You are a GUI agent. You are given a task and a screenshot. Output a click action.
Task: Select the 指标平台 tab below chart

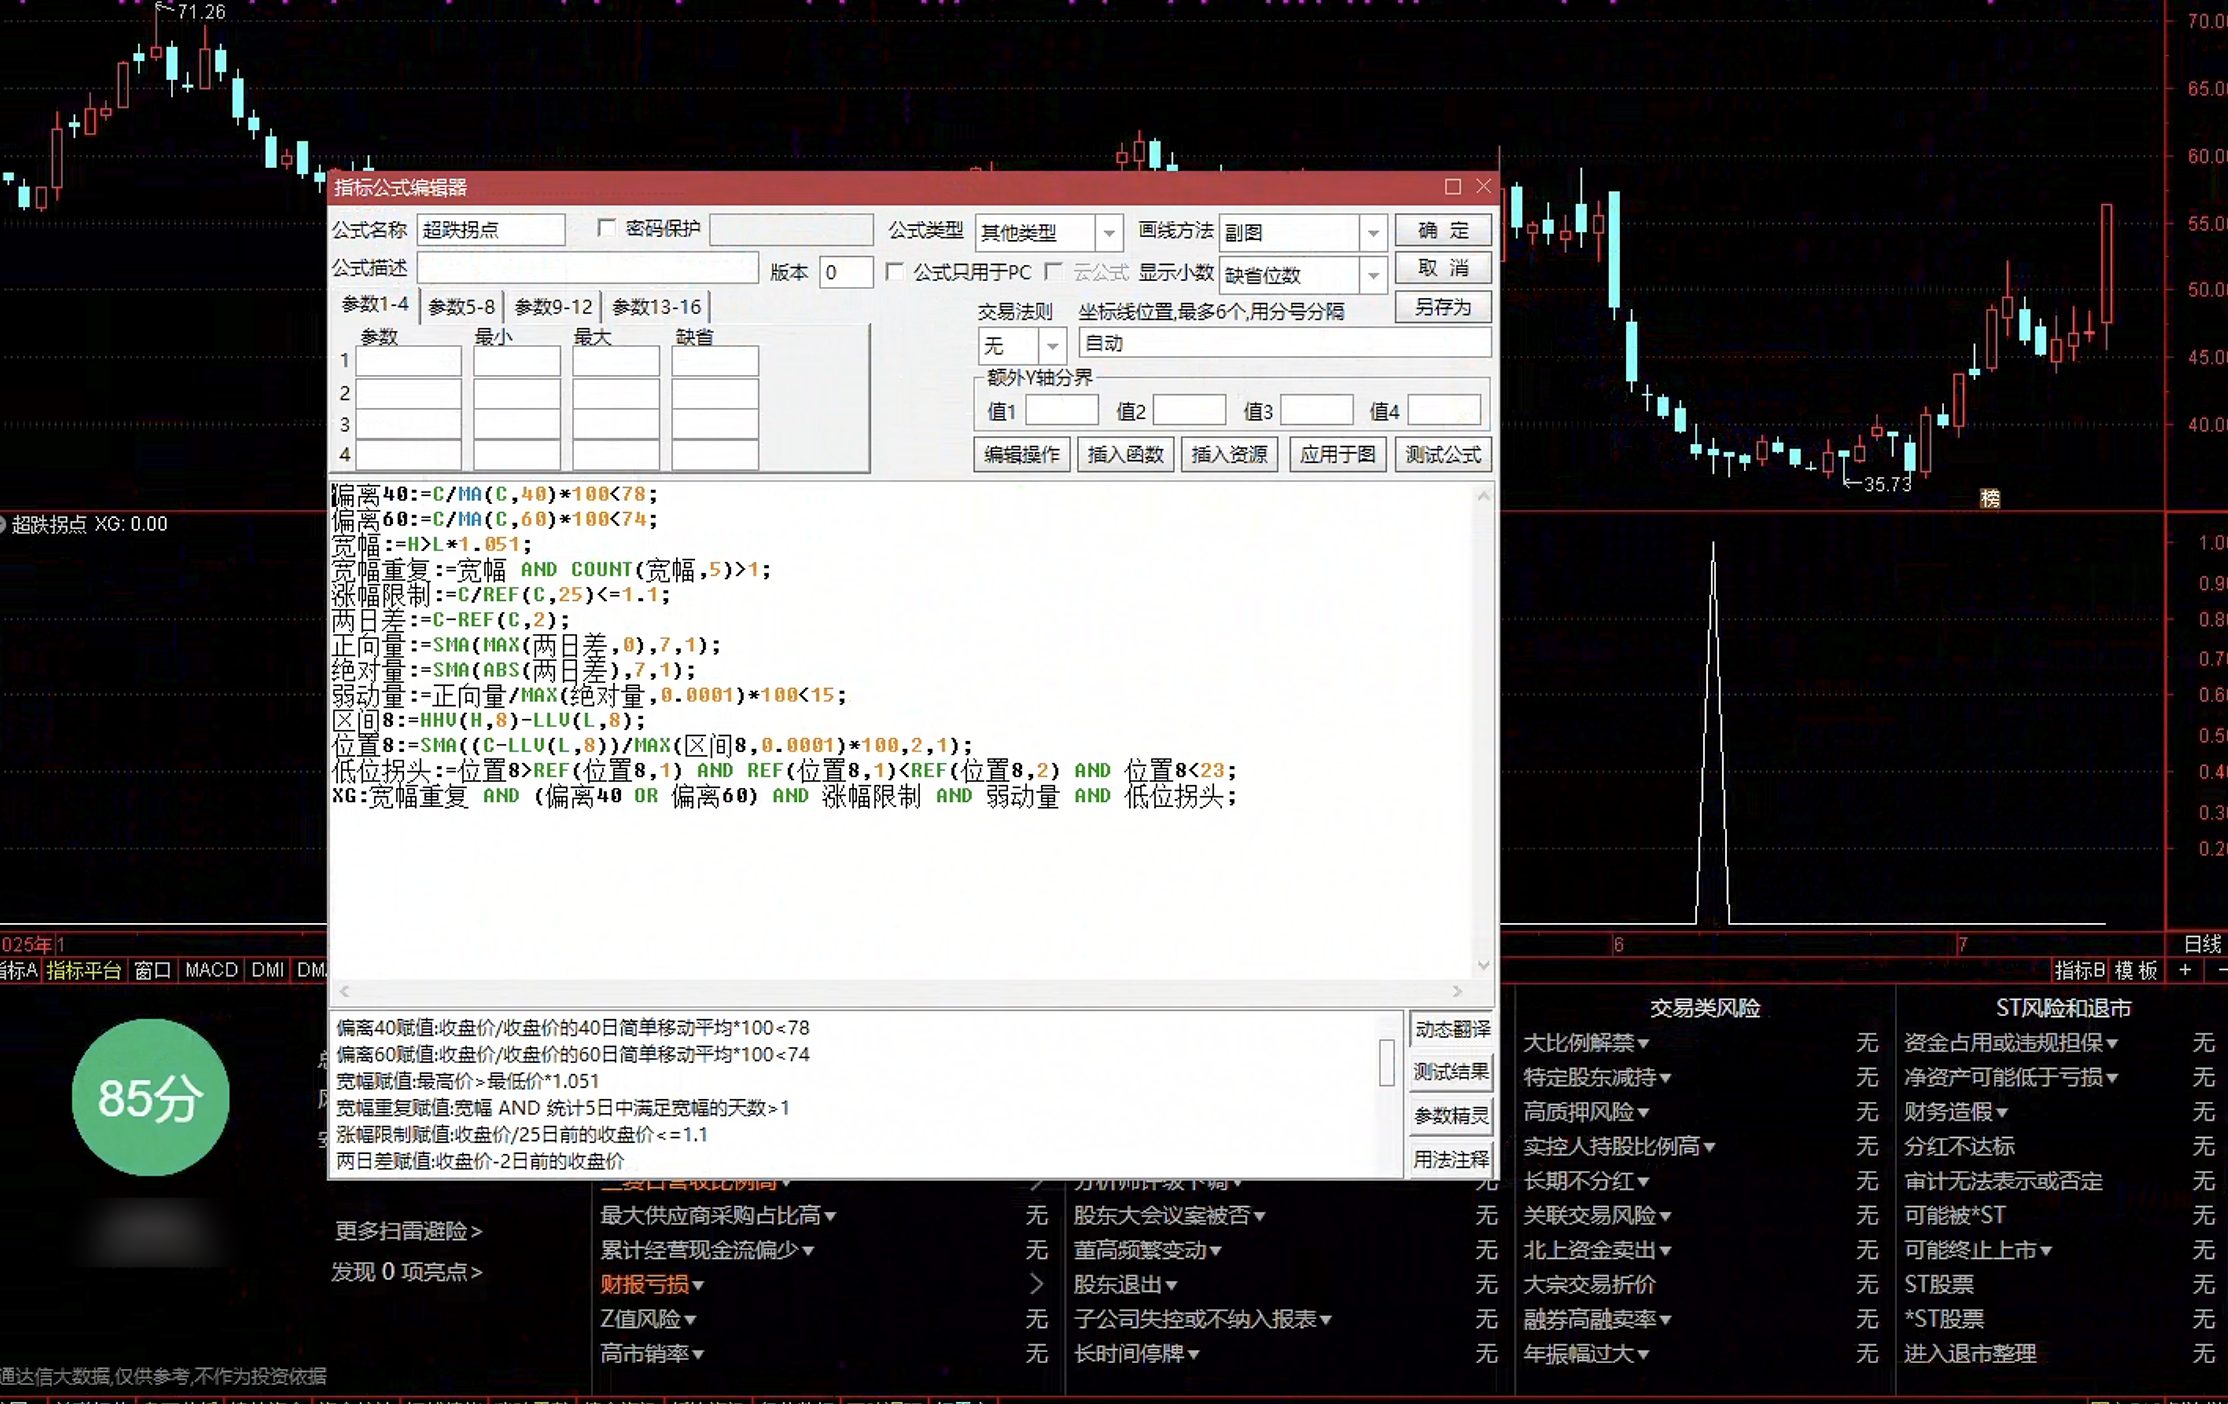tap(84, 970)
